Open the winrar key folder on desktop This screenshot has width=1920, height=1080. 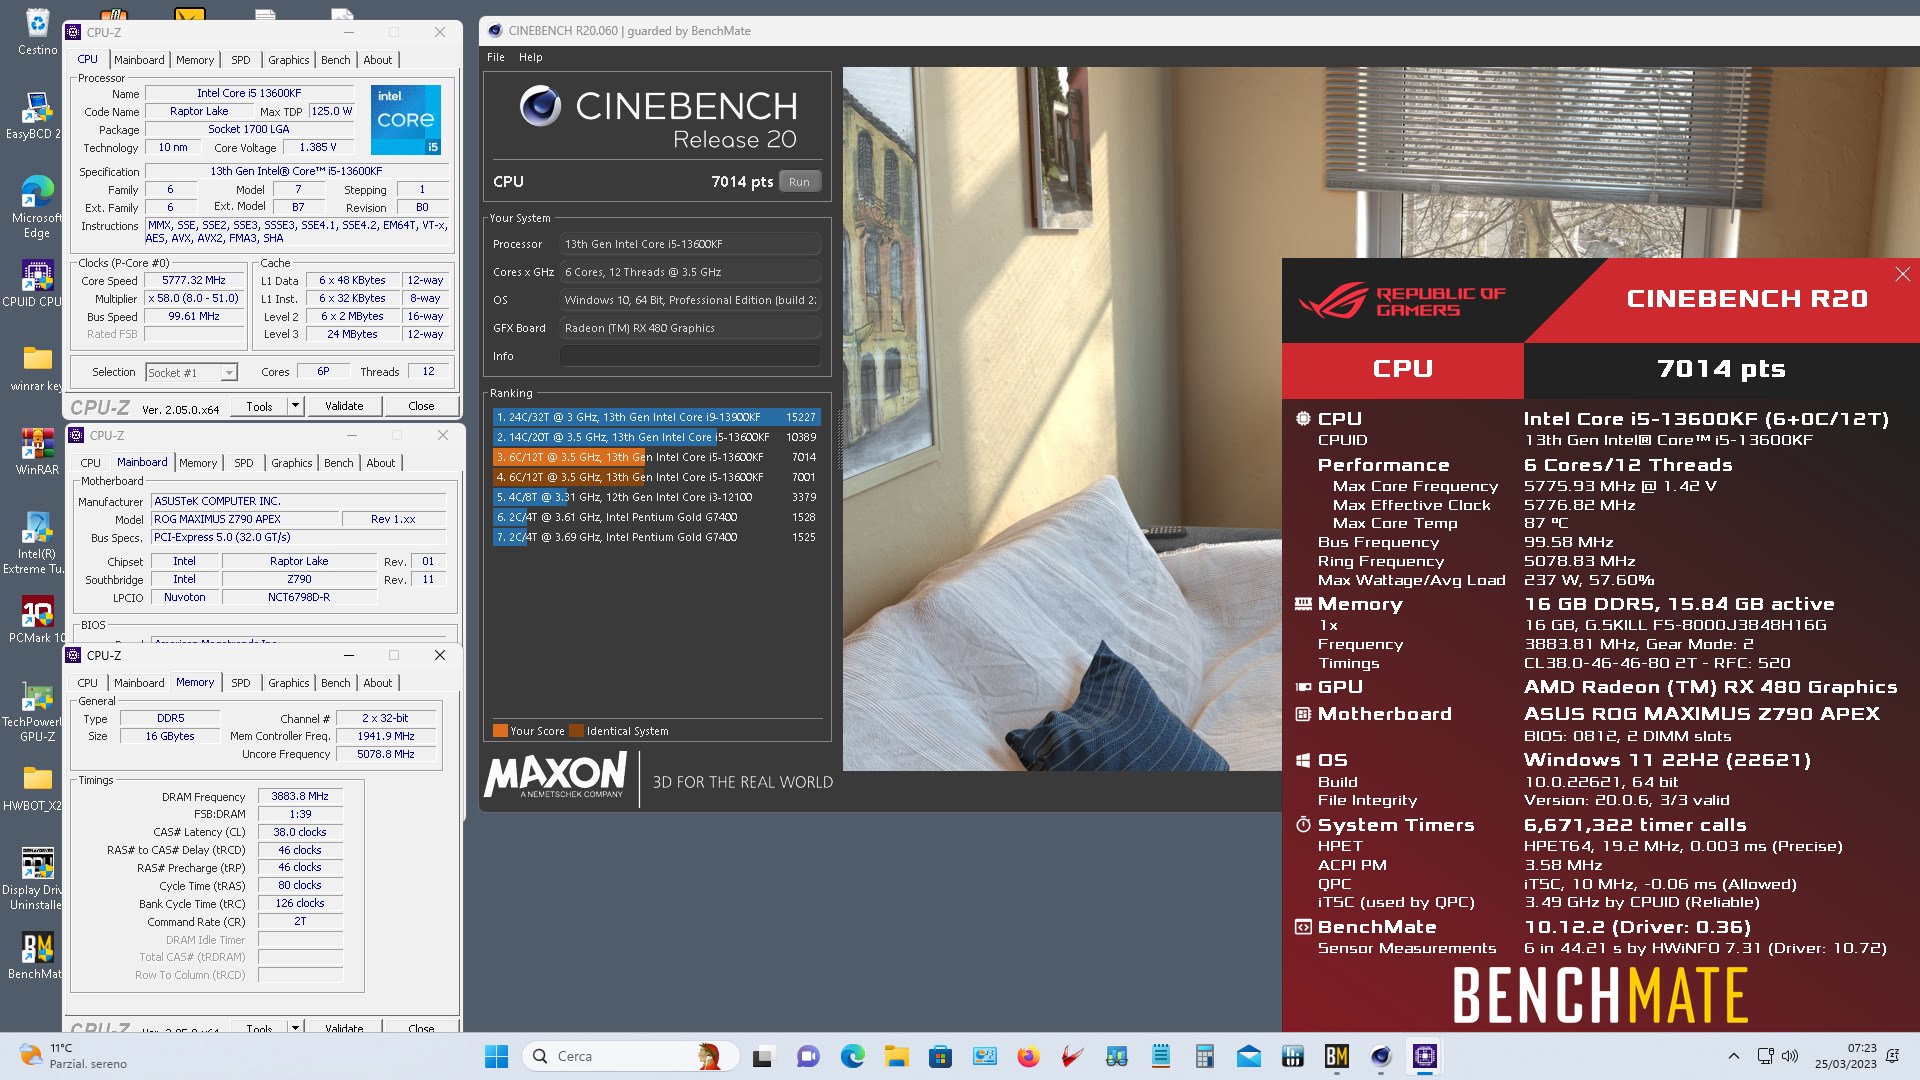tap(36, 368)
